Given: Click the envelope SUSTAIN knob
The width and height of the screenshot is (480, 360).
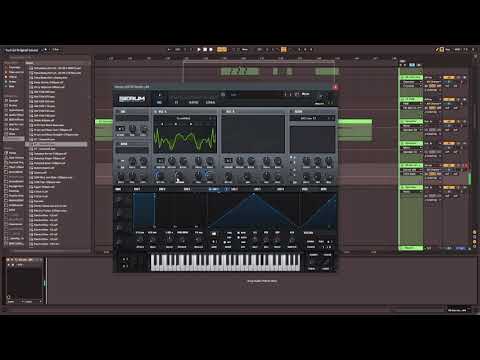Looking at the screenshot, I should coord(182,240).
